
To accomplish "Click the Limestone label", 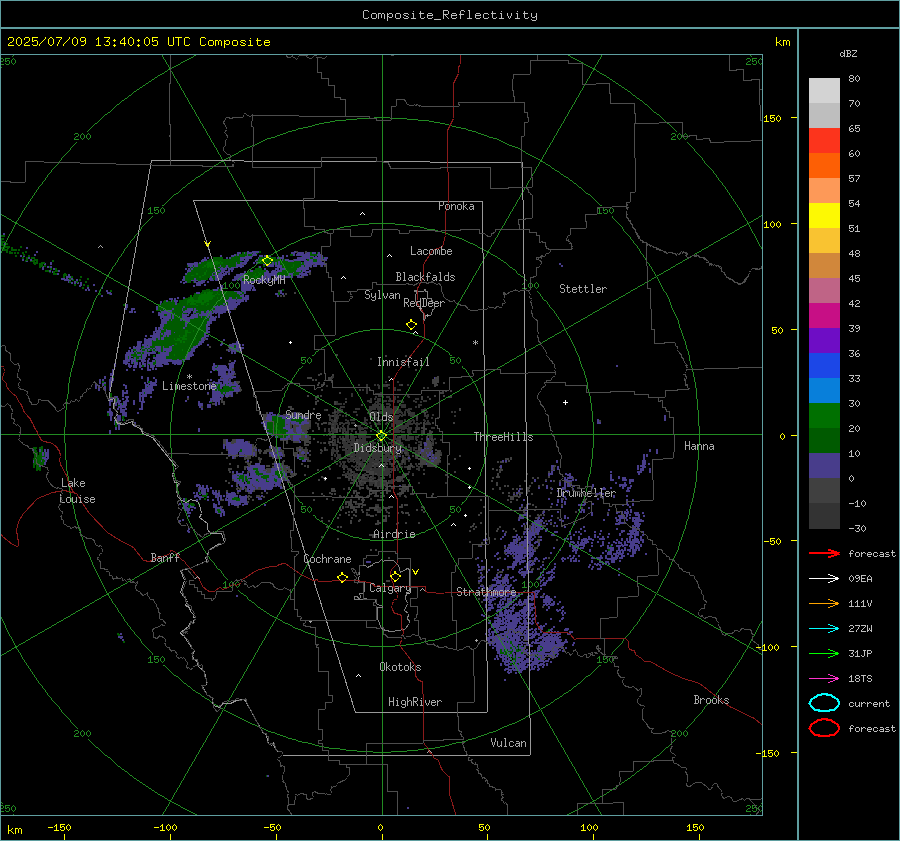I will pos(189,386).
